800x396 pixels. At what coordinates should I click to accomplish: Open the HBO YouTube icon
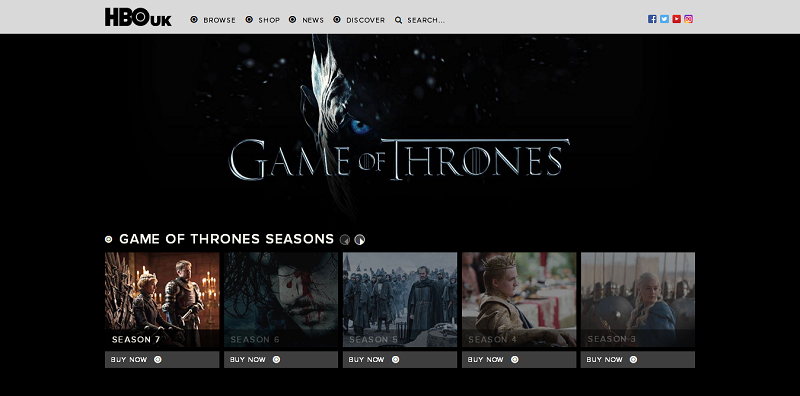[x=677, y=19]
